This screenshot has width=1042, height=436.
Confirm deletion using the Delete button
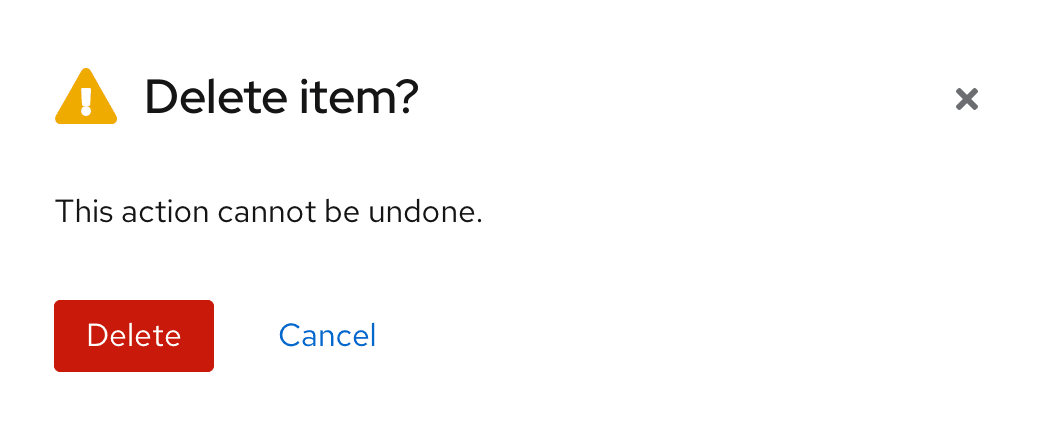click(x=134, y=336)
